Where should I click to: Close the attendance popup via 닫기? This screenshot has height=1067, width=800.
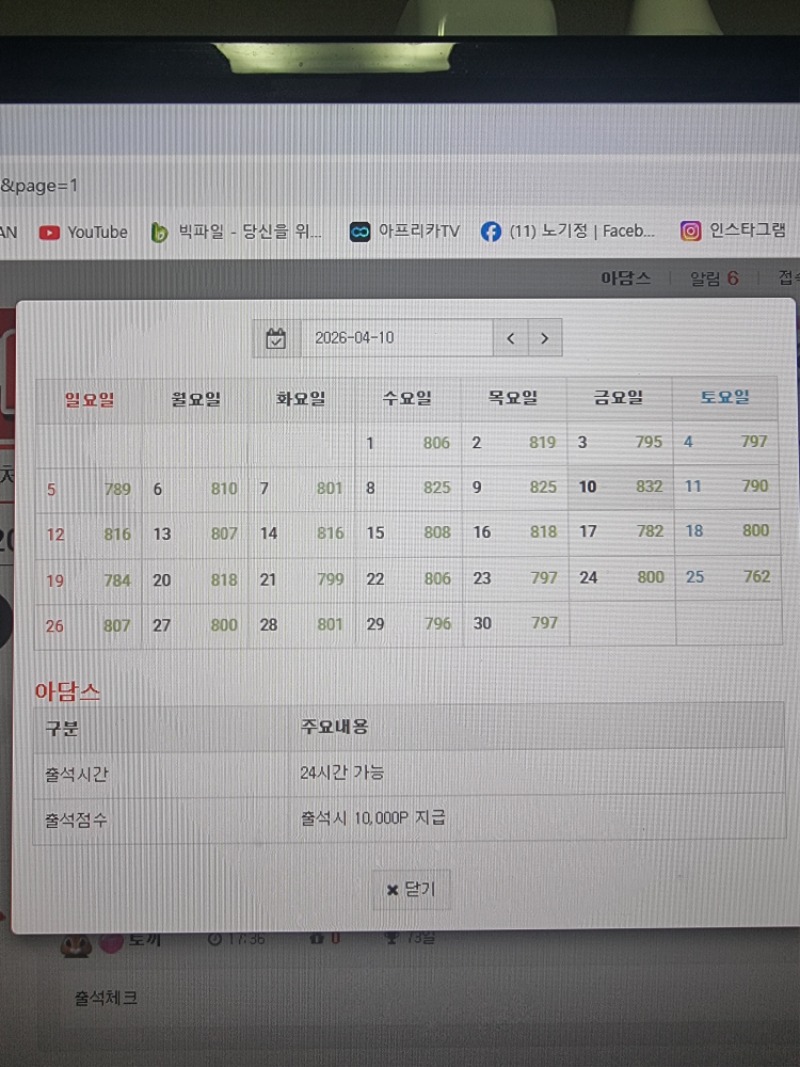click(410, 889)
